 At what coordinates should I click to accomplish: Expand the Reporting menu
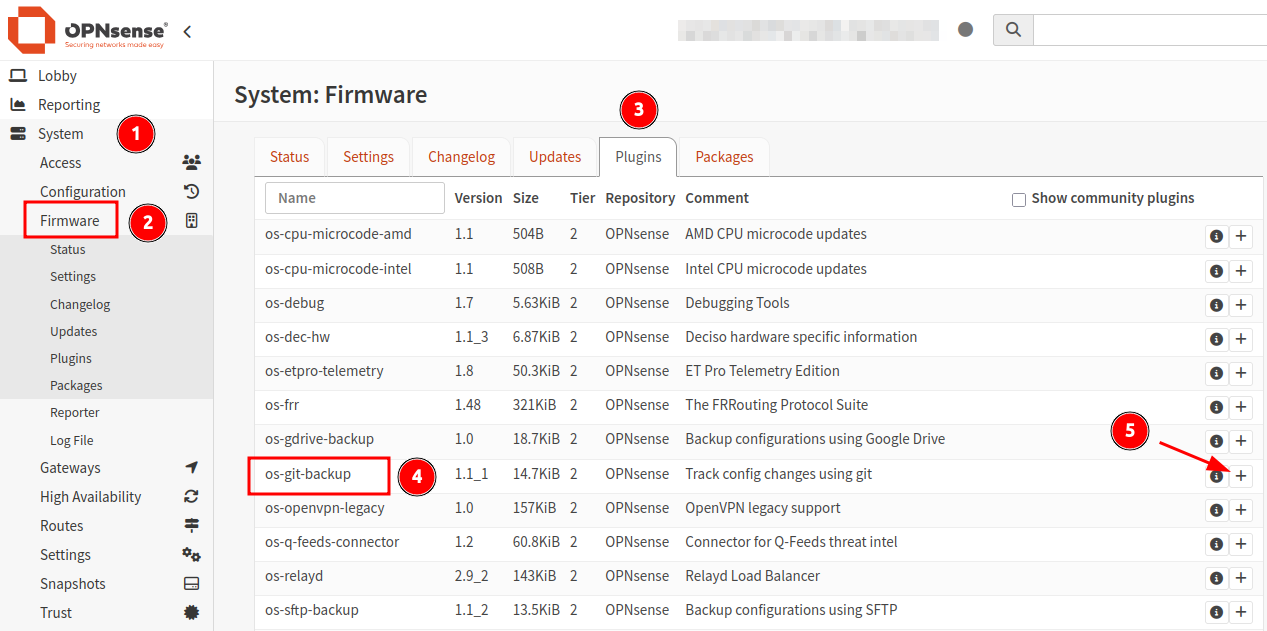pos(70,104)
